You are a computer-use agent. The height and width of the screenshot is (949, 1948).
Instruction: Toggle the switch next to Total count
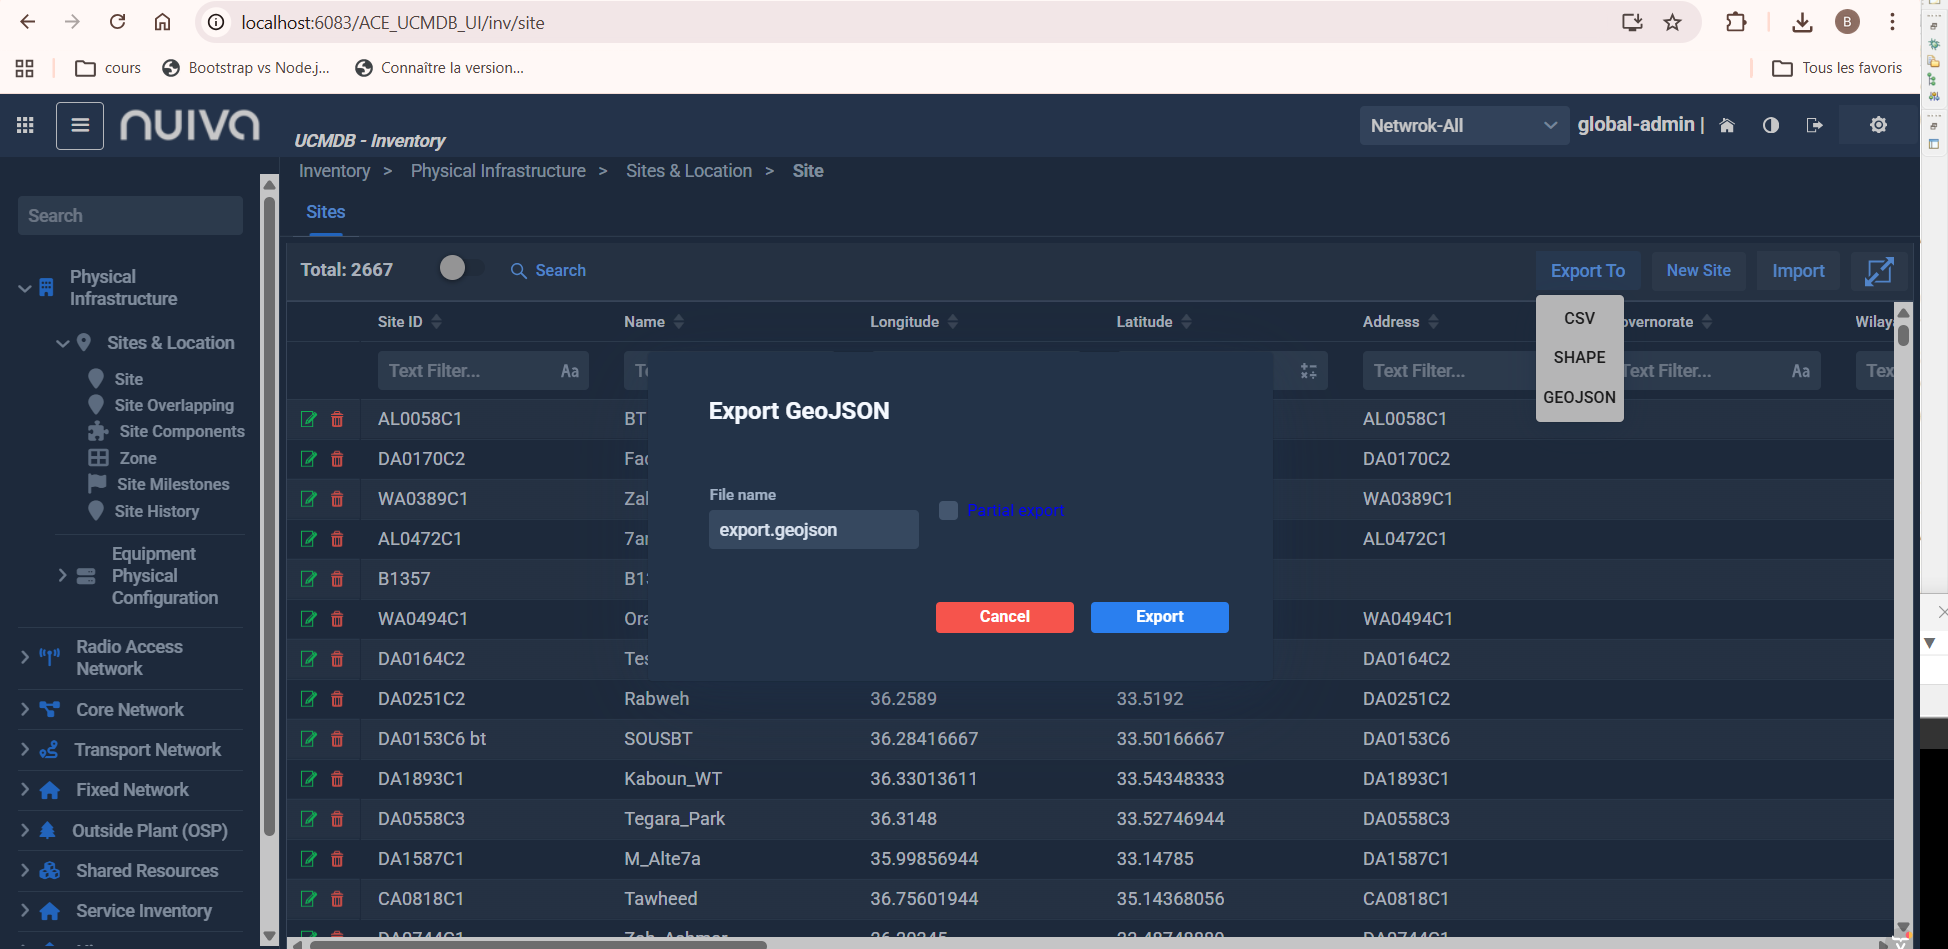(458, 268)
